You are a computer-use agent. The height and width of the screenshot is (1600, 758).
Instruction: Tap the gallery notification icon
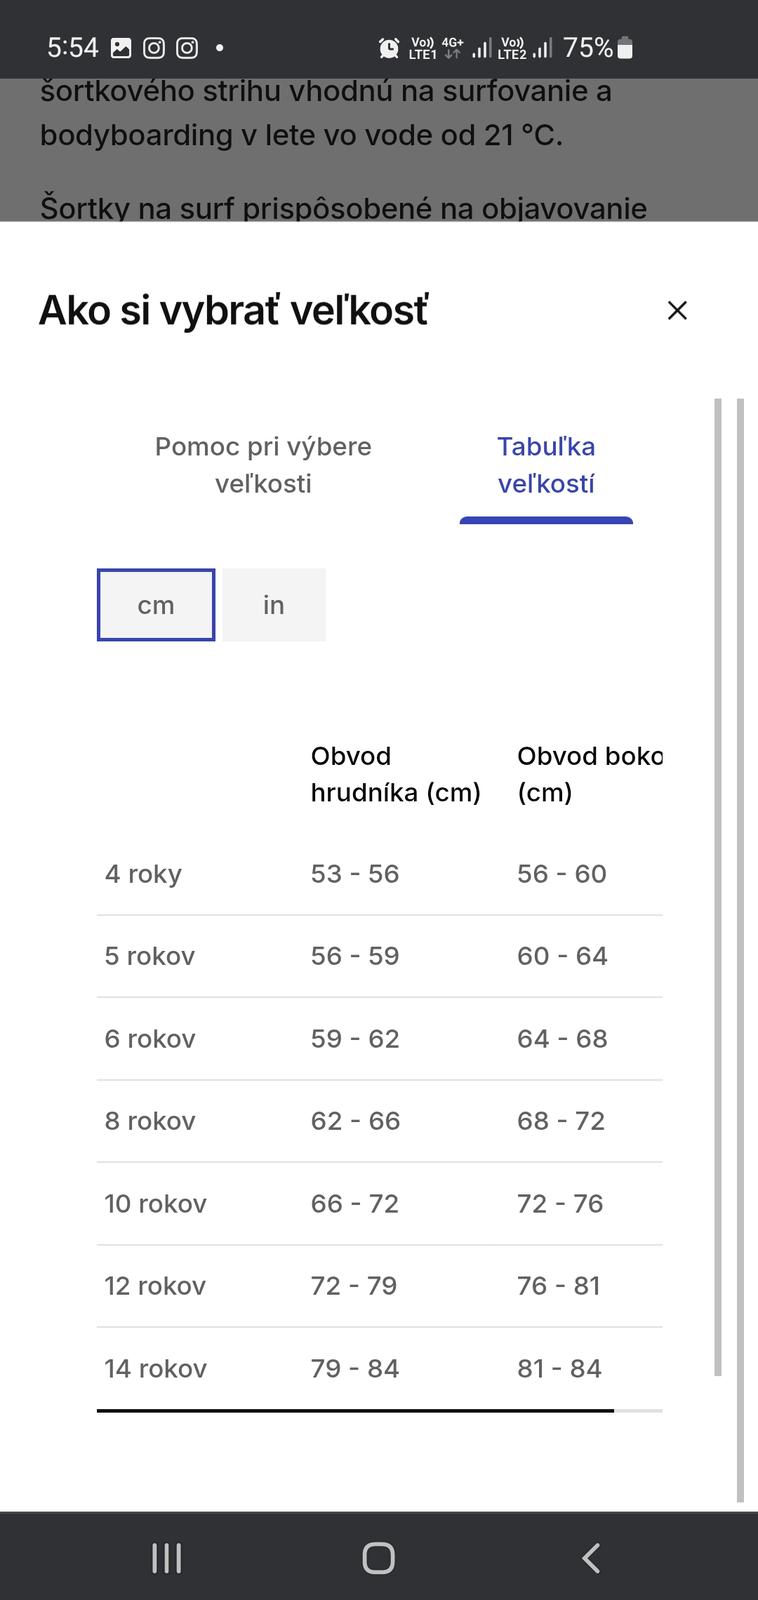121,48
